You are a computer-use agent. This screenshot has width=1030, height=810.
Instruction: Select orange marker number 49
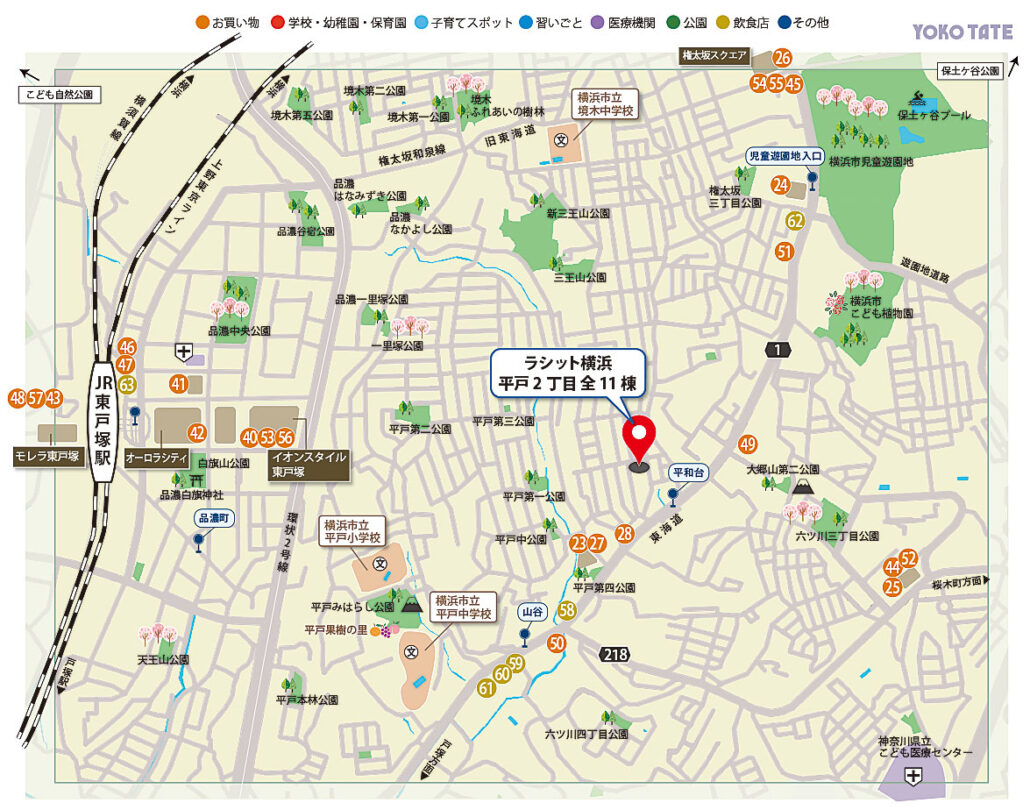coord(748,444)
